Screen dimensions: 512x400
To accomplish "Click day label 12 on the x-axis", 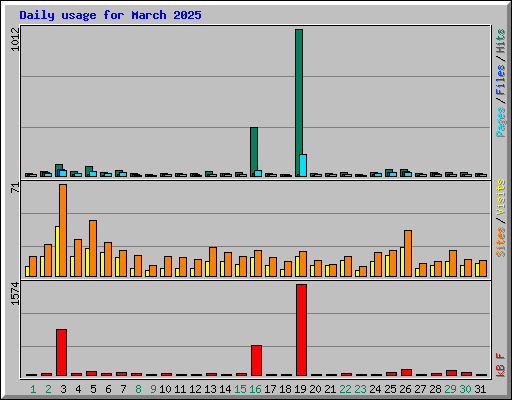I will [195, 389].
